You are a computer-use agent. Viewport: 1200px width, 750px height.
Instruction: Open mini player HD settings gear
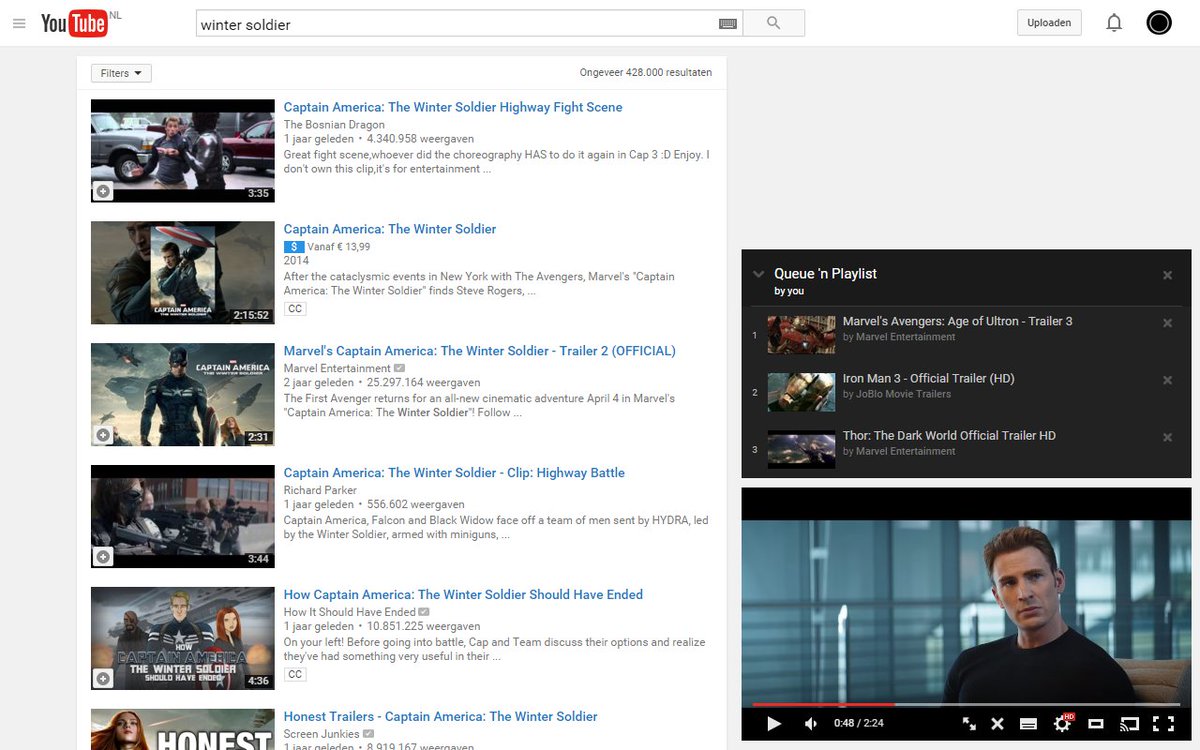point(1063,722)
